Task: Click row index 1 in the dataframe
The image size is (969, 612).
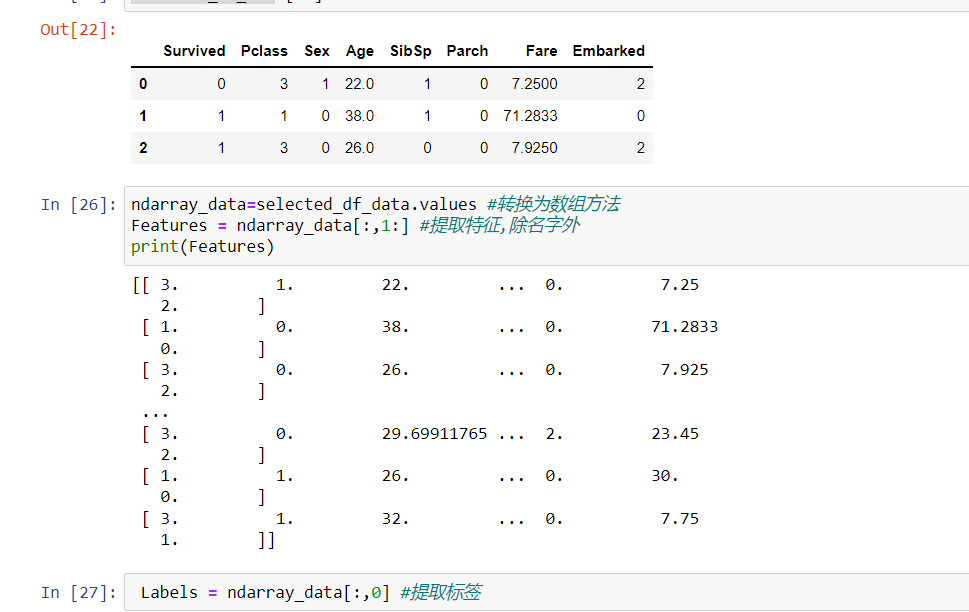Action: pos(143,116)
